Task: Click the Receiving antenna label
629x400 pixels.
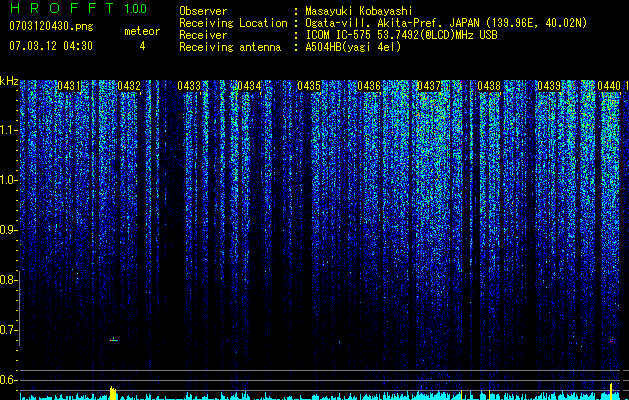Action: click(230, 47)
